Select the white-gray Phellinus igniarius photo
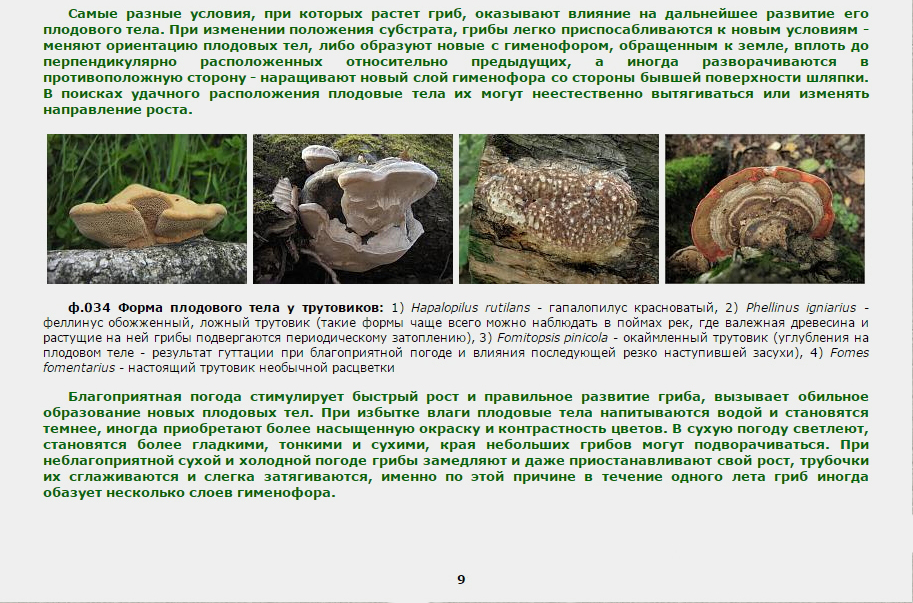 [352, 209]
